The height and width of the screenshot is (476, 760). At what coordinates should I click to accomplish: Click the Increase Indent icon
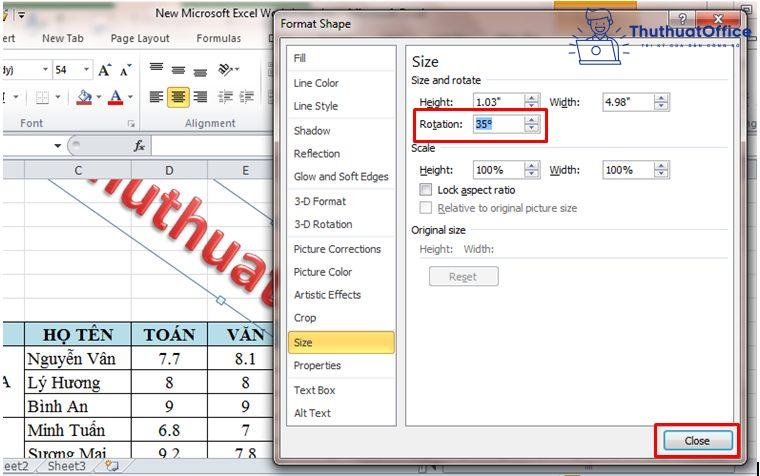(x=246, y=97)
